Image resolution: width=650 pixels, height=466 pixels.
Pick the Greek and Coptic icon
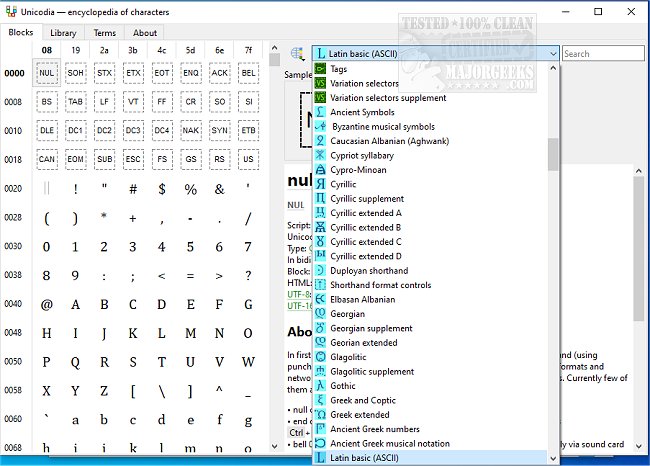click(320, 400)
